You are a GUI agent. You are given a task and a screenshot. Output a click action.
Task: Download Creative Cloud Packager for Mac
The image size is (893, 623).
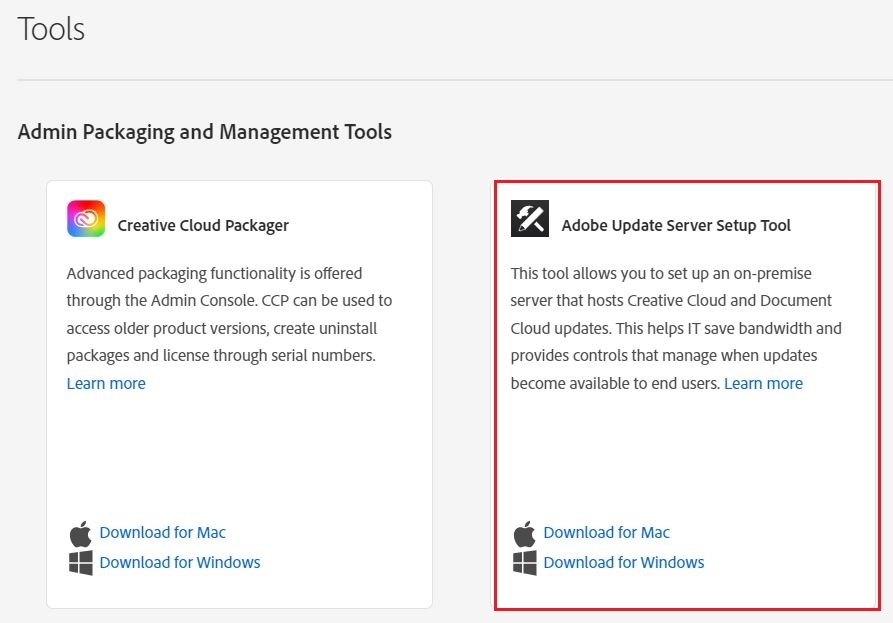pos(162,533)
